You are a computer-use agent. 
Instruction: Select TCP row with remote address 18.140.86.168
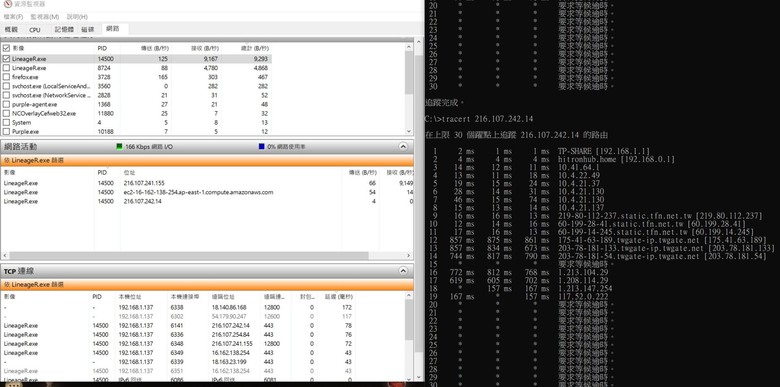202,307
